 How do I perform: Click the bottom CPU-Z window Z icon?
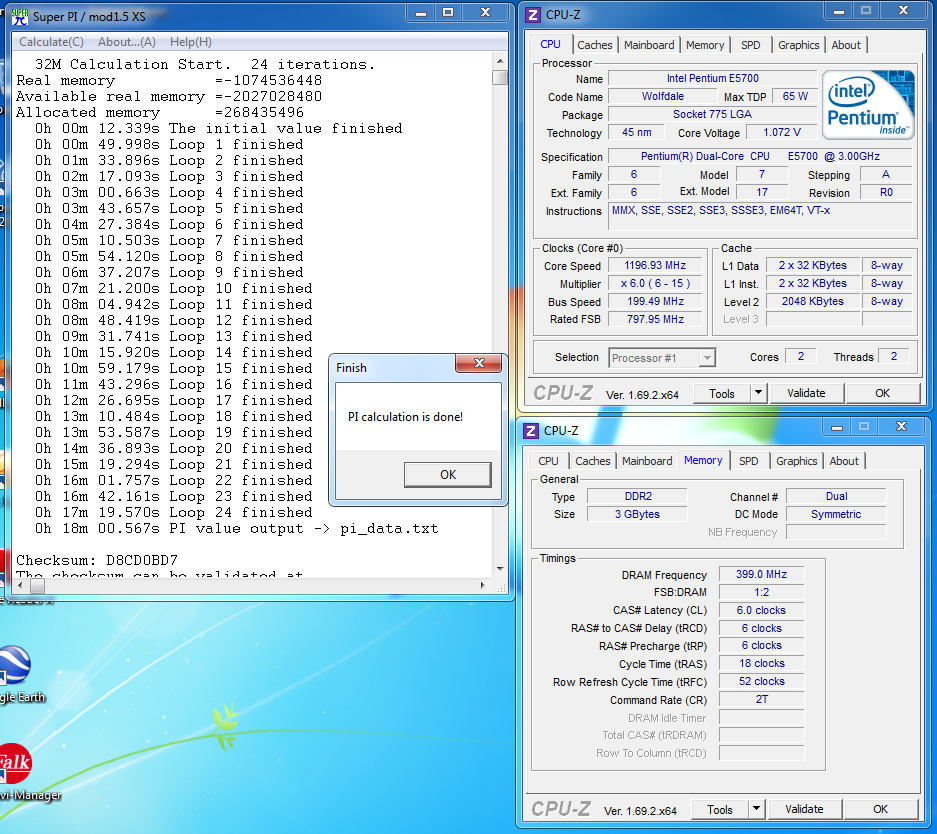531,431
